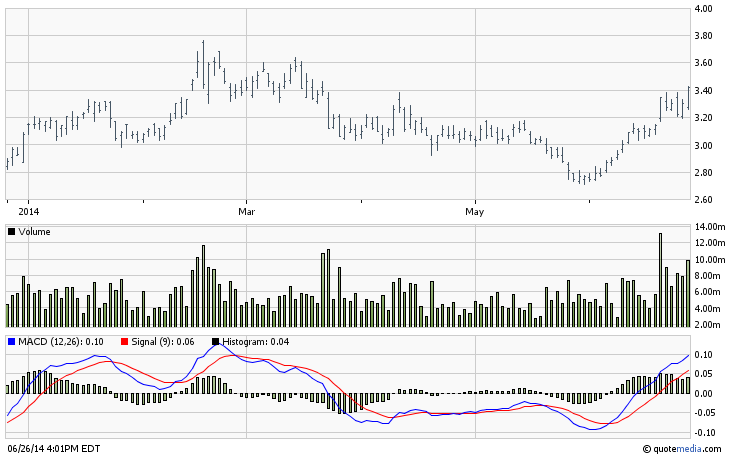Click the timestamp '06/26/14 4:01PM EDT'
The image size is (730, 458).
point(54,449)
